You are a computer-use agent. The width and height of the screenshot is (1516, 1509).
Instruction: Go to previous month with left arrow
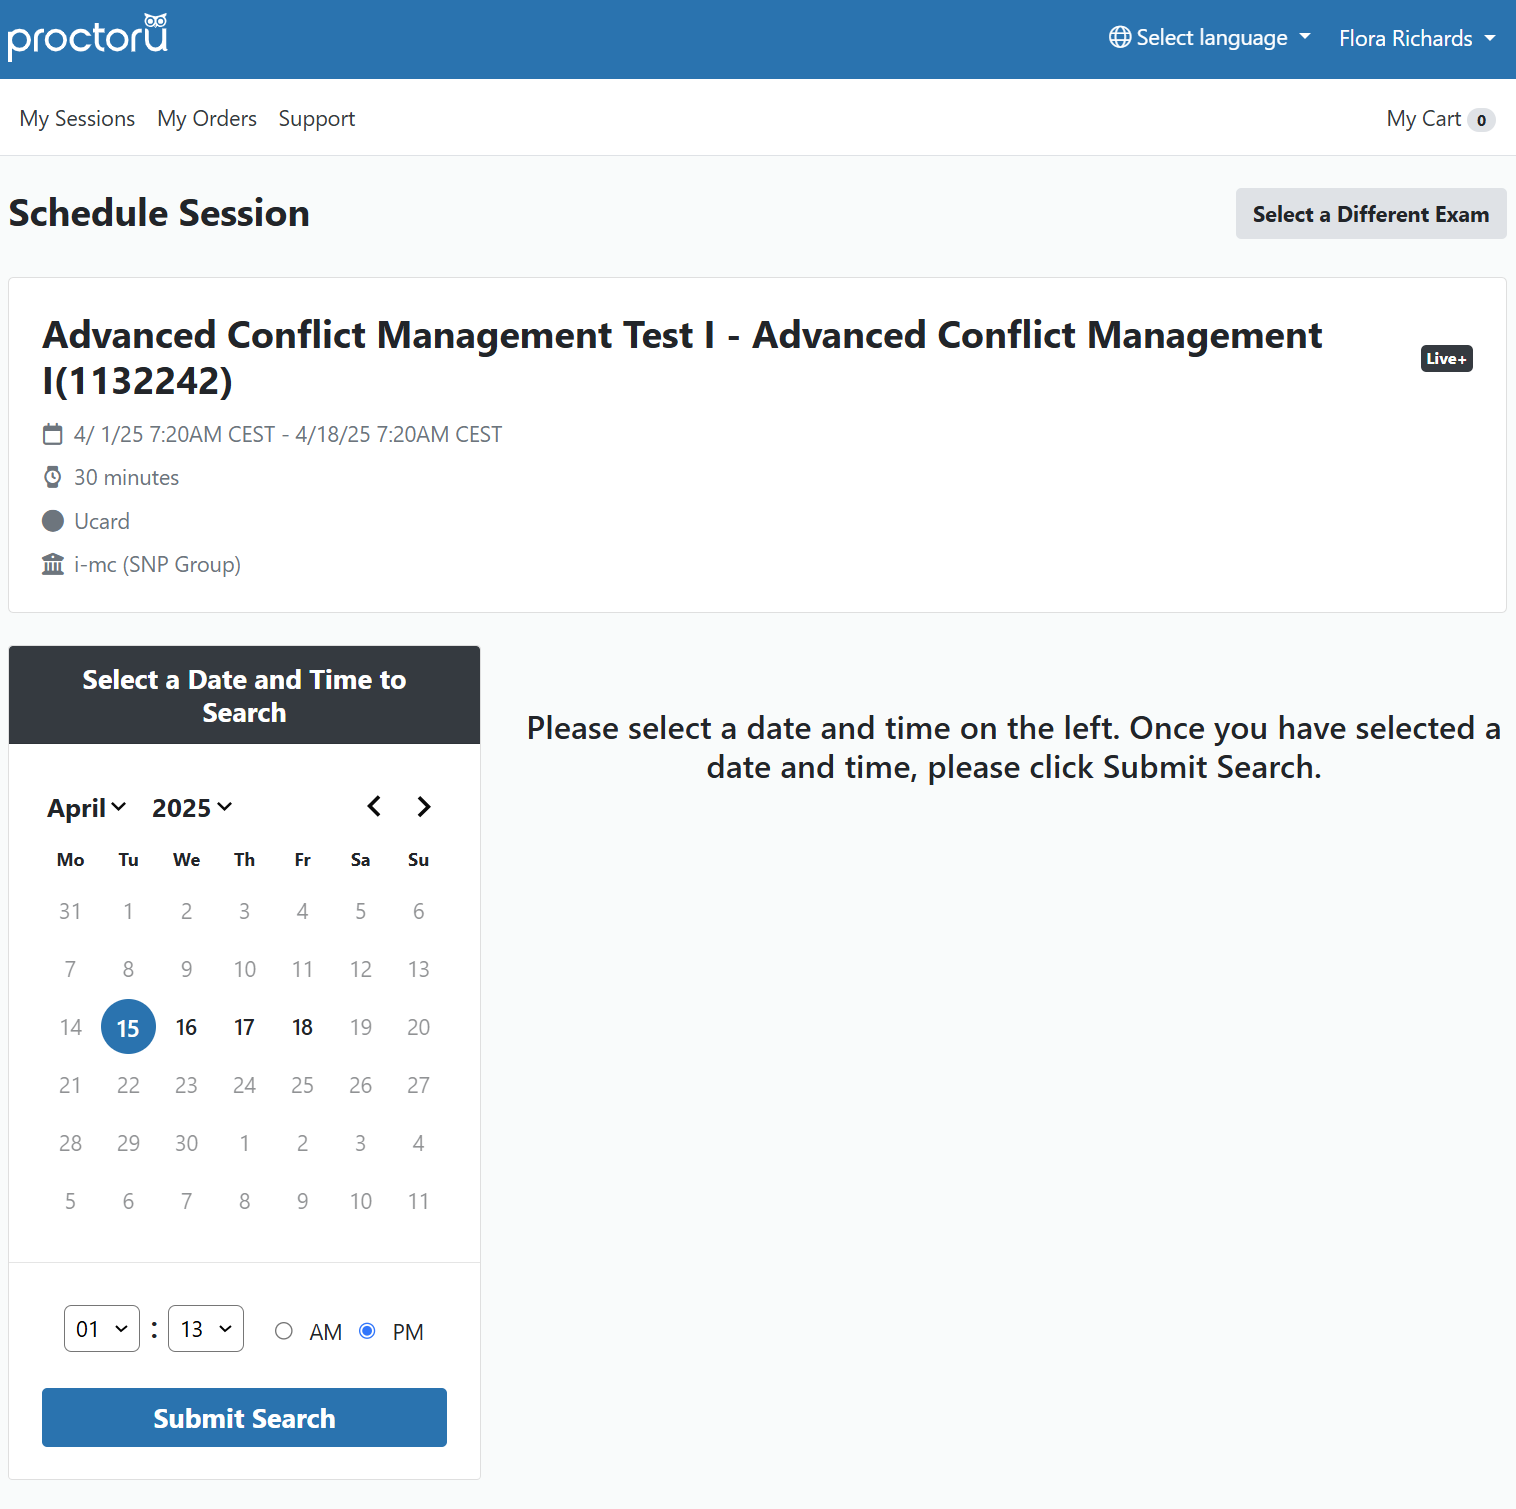coord(374,806)
